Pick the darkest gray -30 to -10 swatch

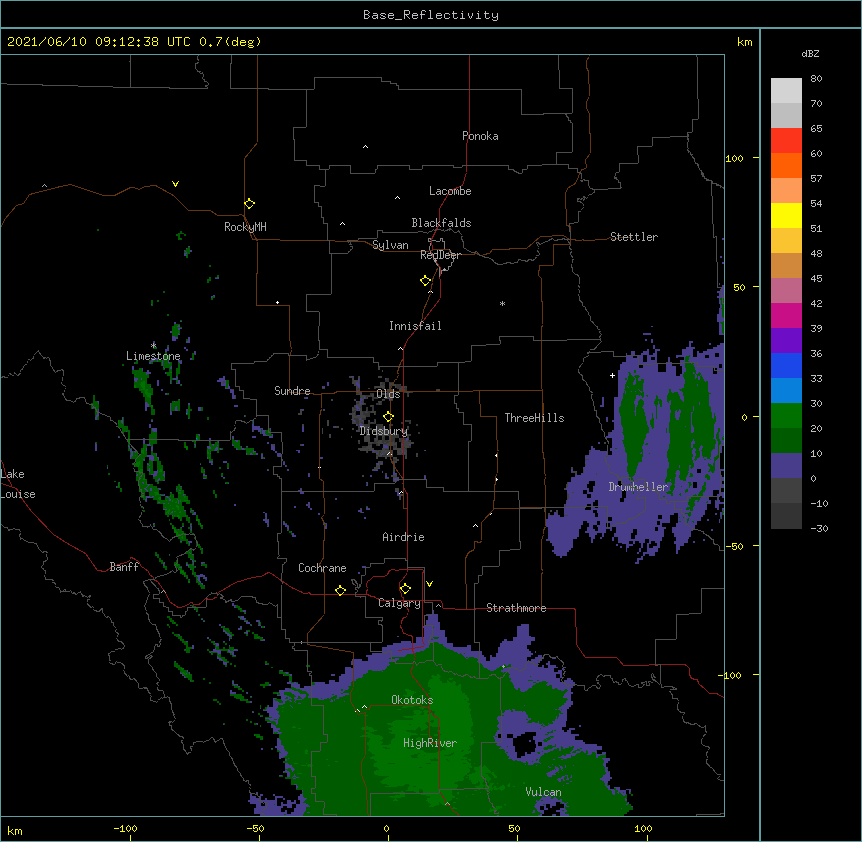(786, 516)
